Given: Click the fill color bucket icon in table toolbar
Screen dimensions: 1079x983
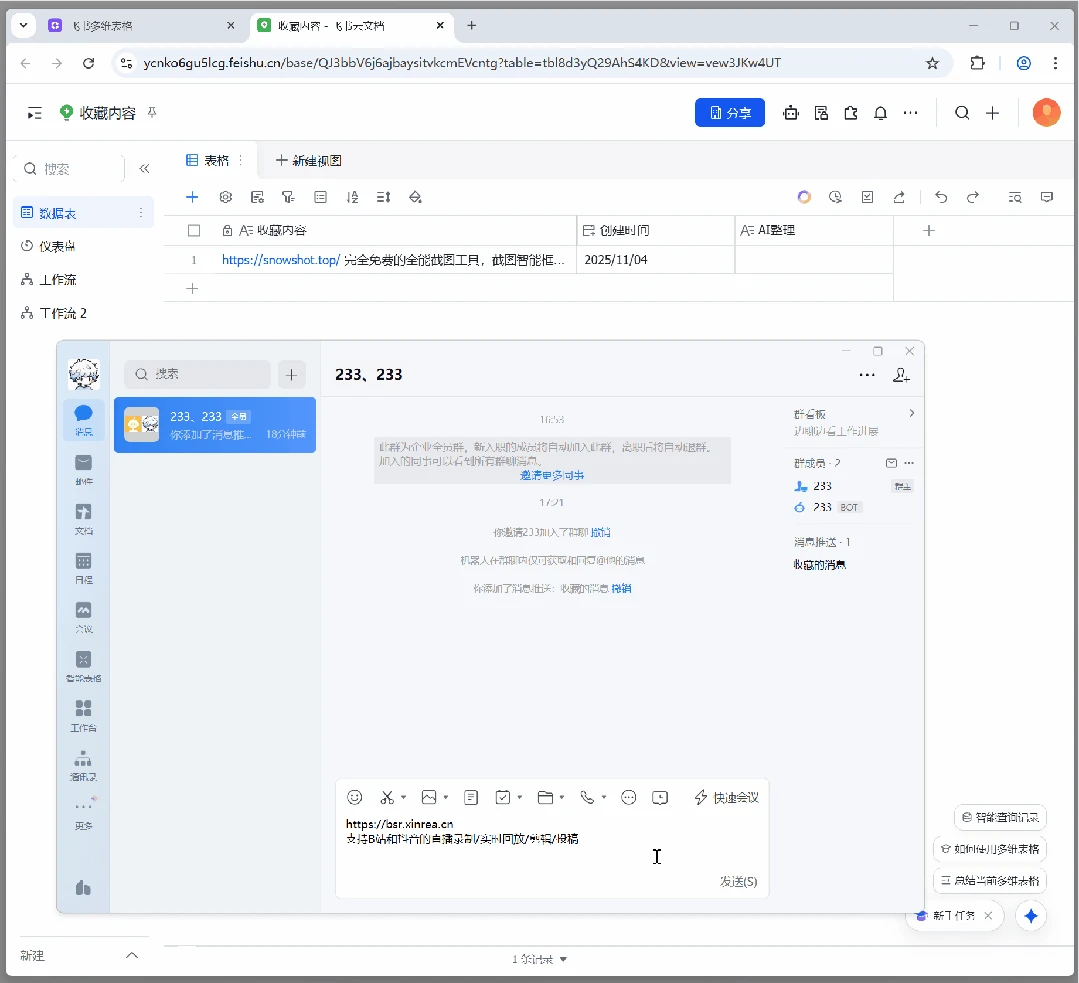Looking at the screenshot, I should click(x=415, y=198).
